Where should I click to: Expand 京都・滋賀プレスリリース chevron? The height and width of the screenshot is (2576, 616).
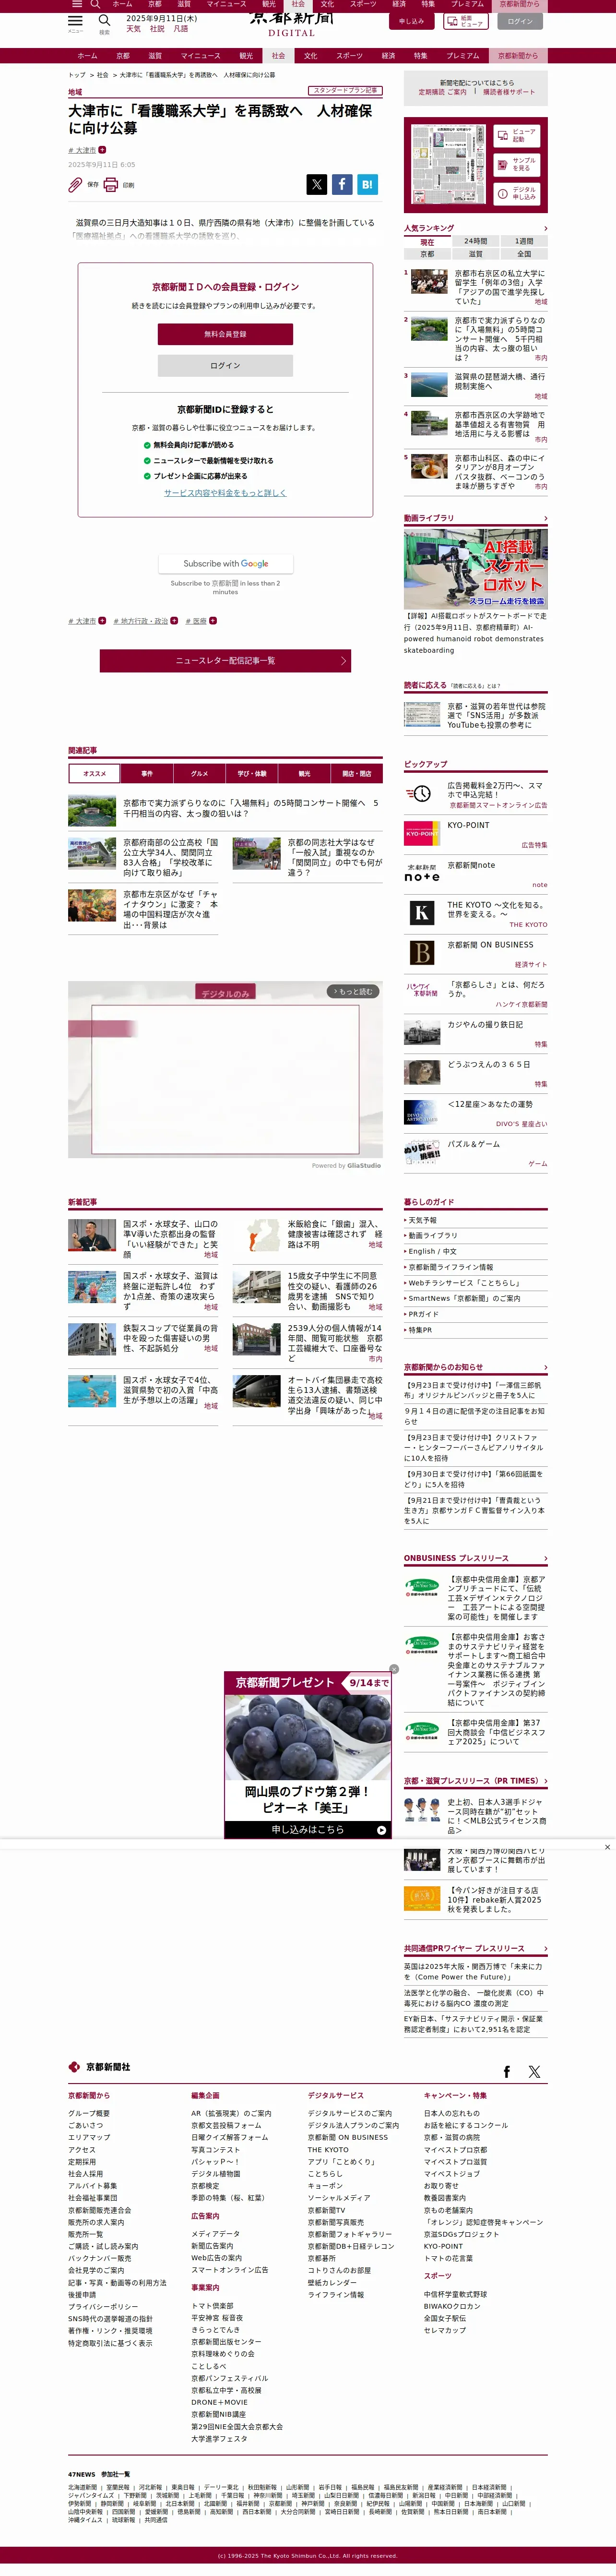(545, 1781)
